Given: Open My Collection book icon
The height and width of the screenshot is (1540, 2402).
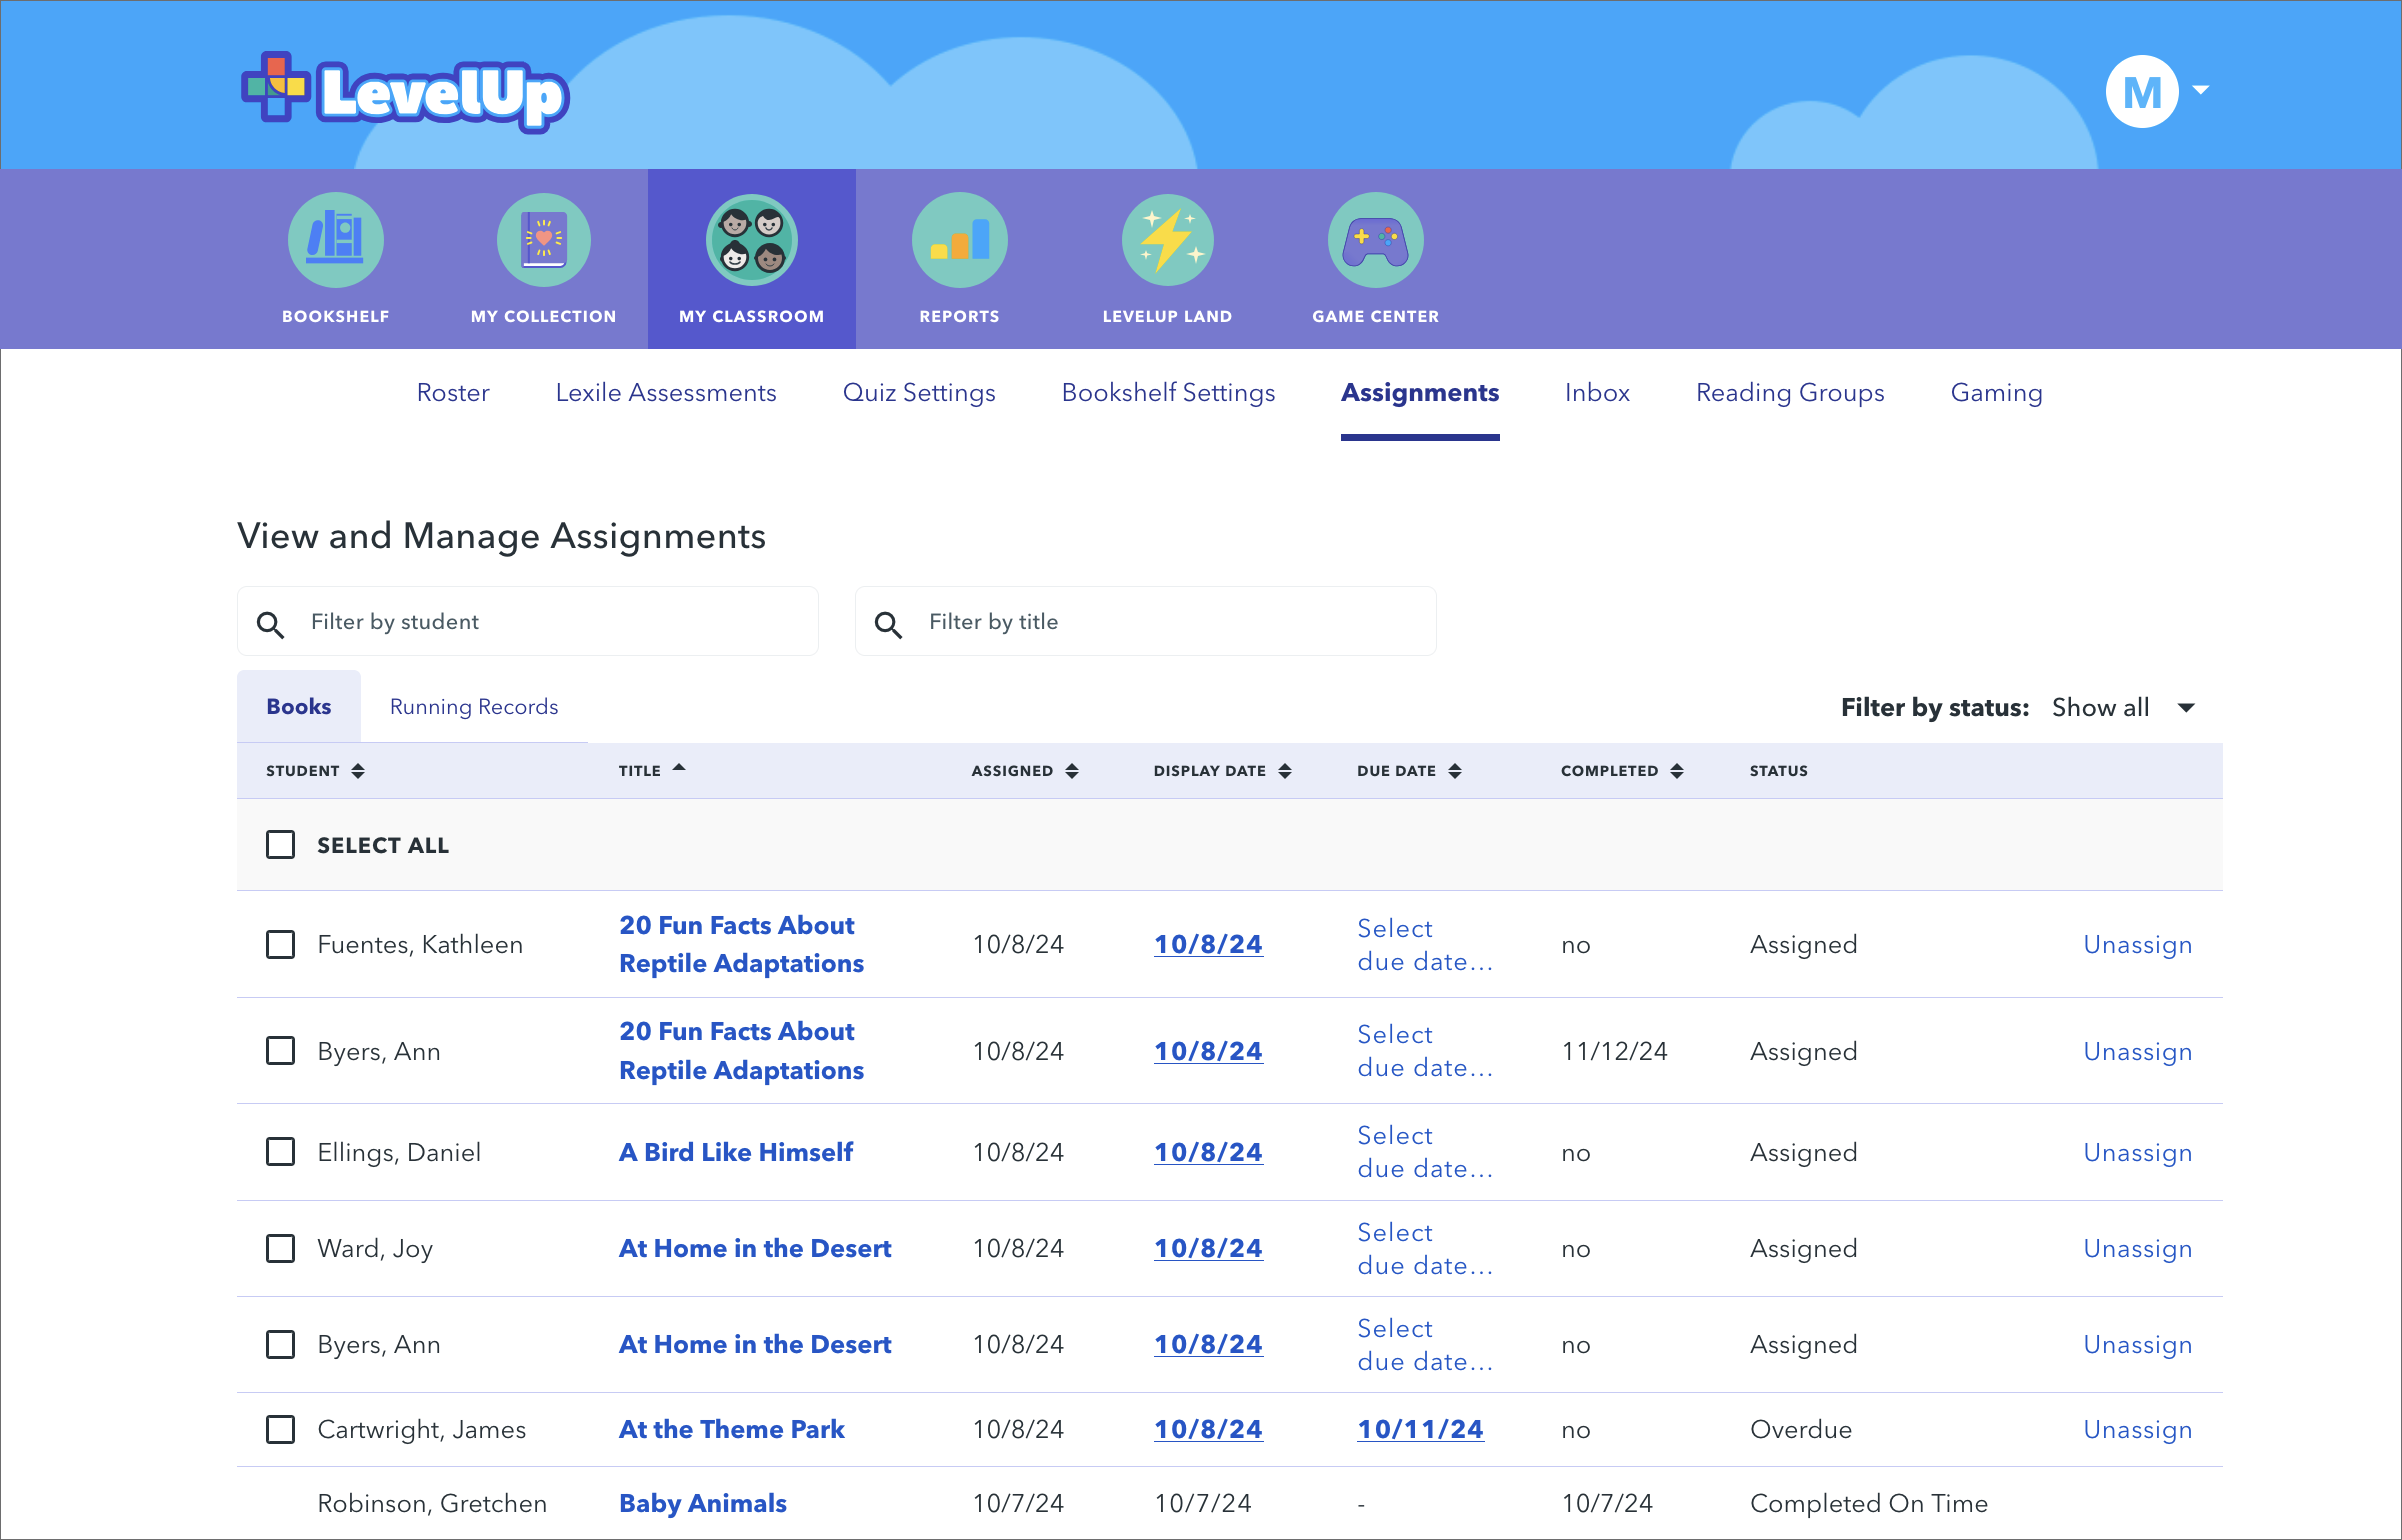Looking at the screenshot, I should point(543,241).
